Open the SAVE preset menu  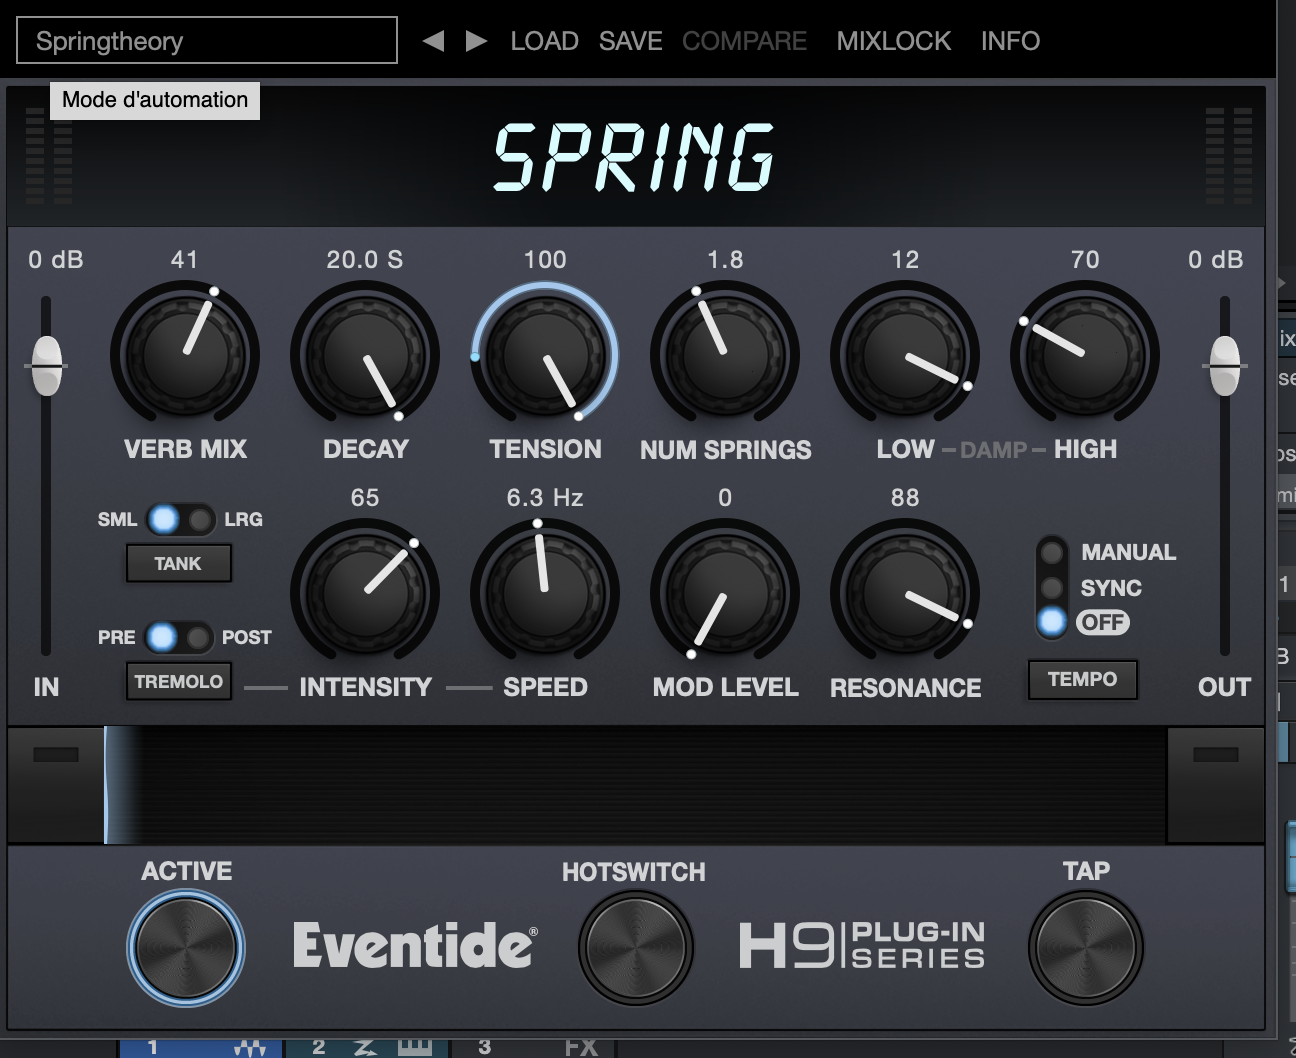pos(631,41)
